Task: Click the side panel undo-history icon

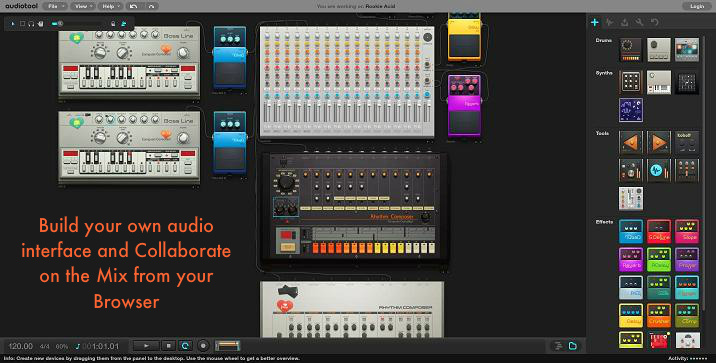Action: (655, 22)
